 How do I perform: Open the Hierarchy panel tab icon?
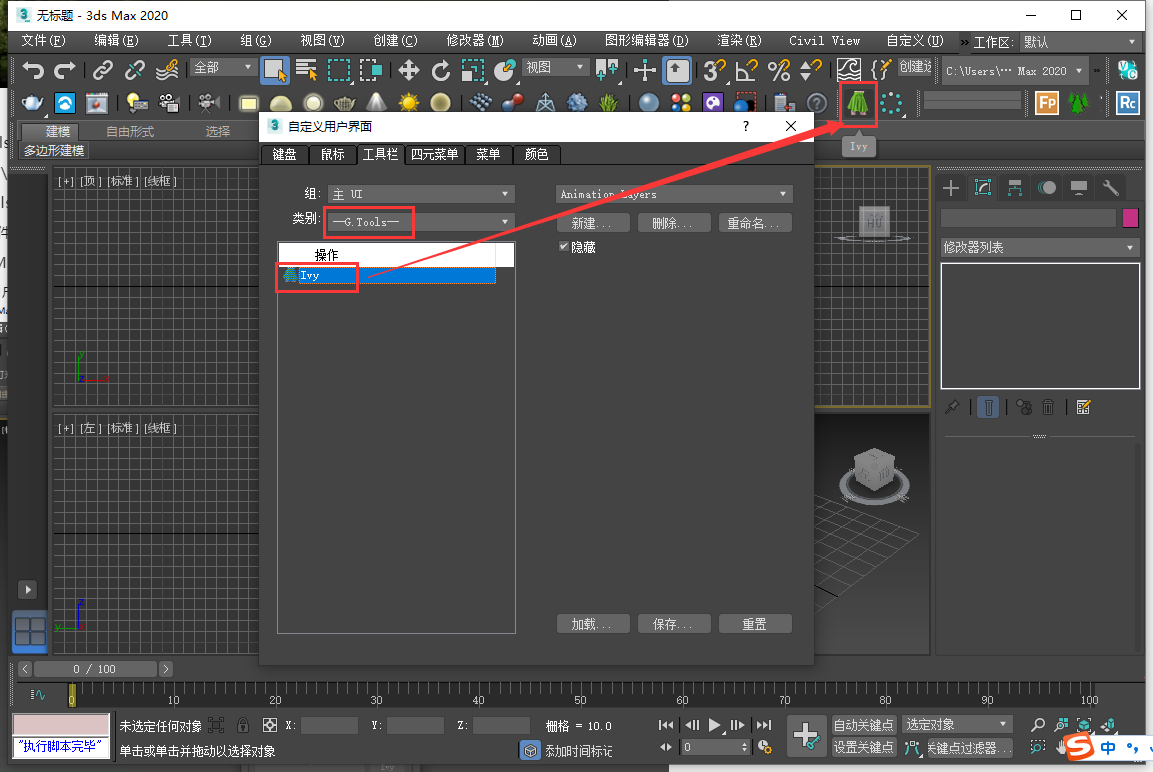point(1015,188)
